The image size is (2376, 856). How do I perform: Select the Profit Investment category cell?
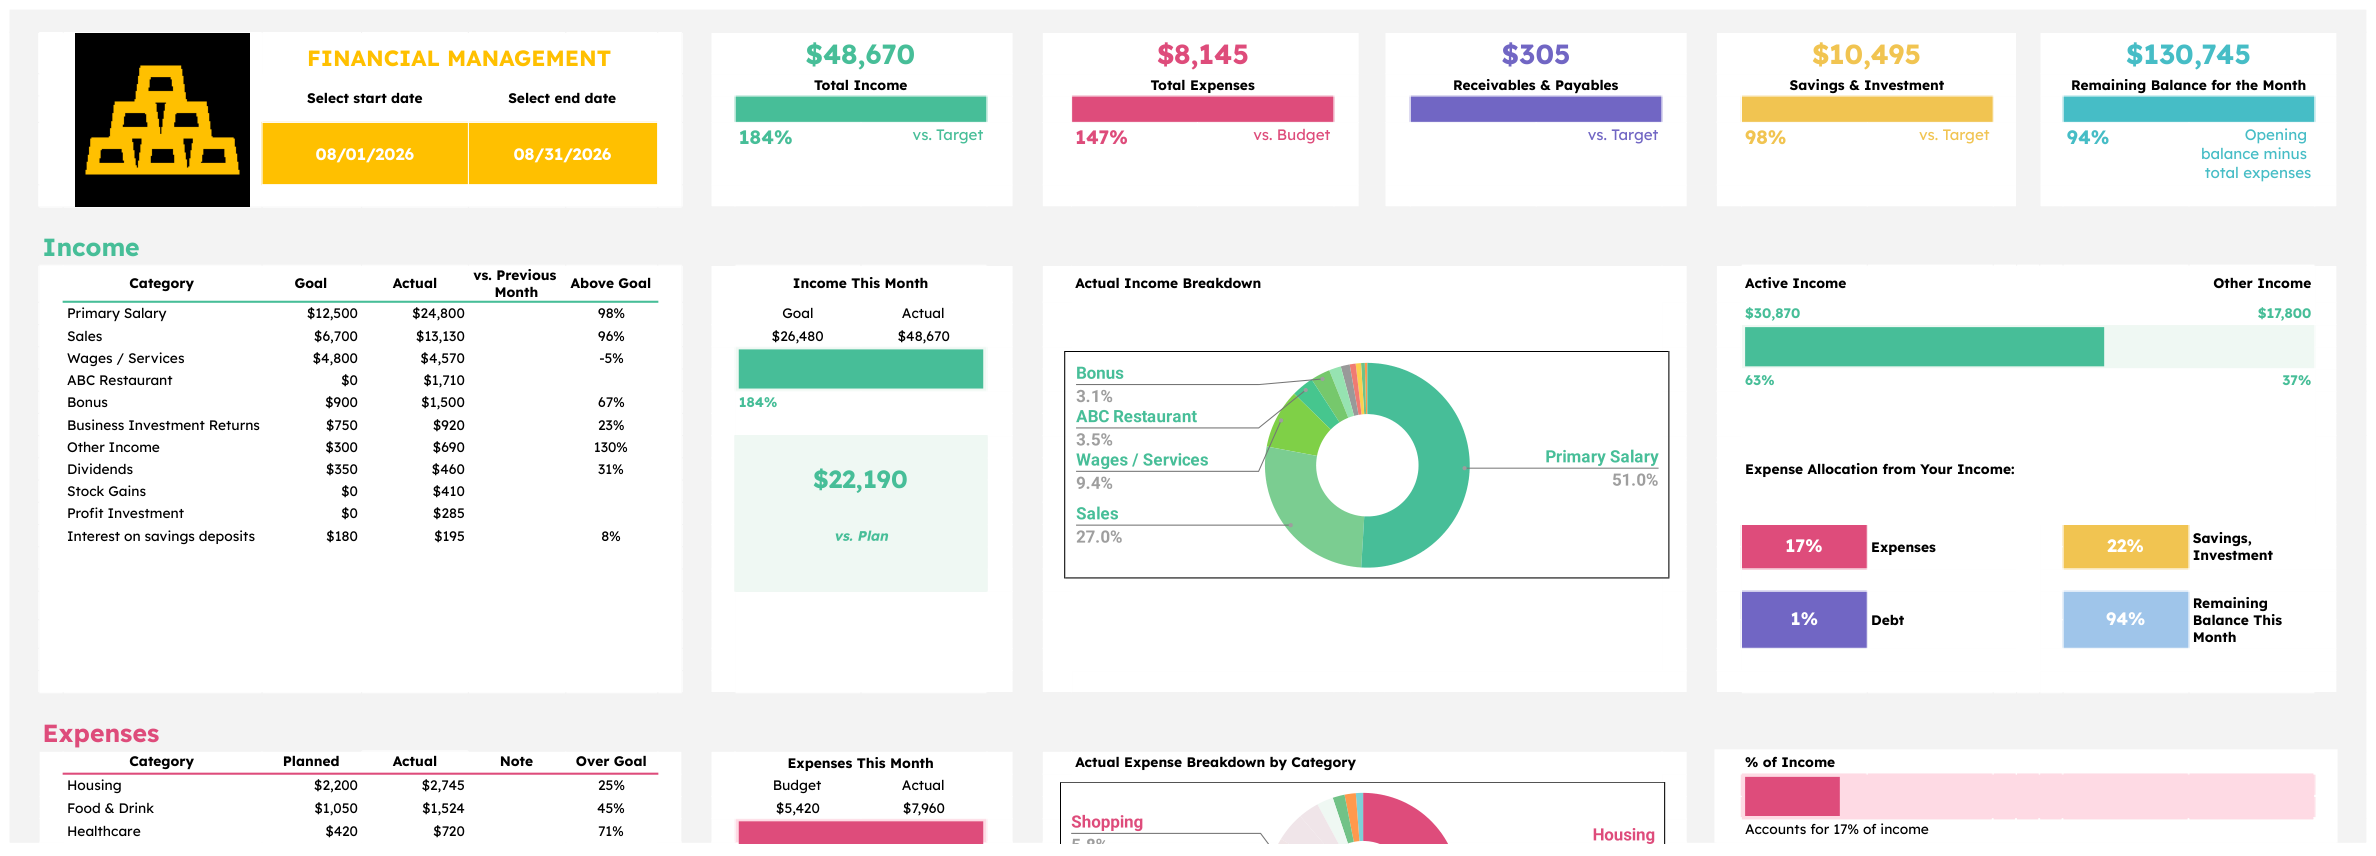coord(125,514)
